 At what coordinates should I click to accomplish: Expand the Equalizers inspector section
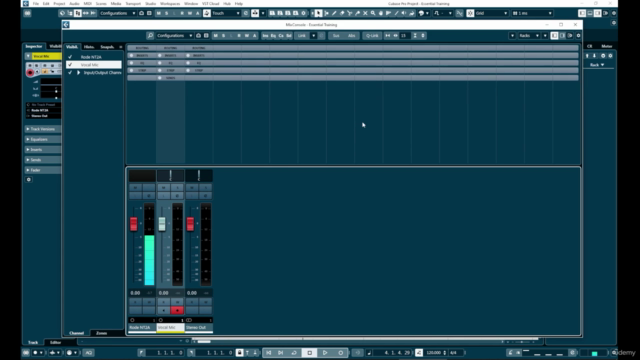(x=42, y=139)
